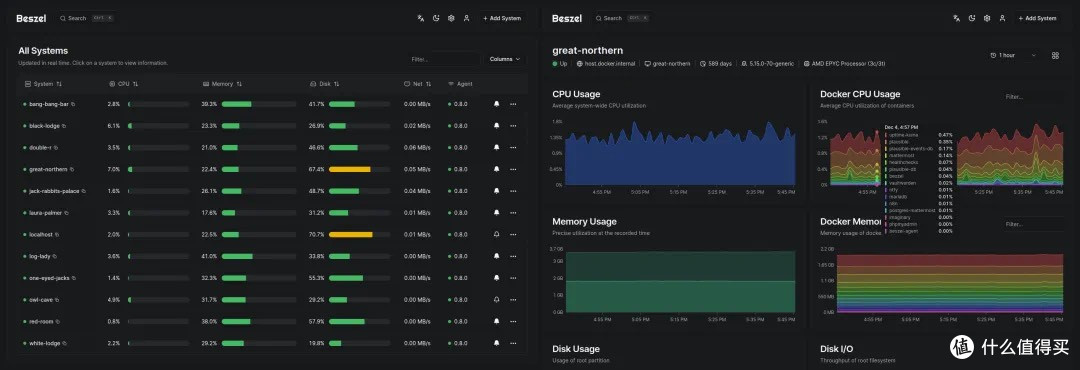
Task: Toggle alerts bell for localhost system
Action: click(x=497, y=235)
